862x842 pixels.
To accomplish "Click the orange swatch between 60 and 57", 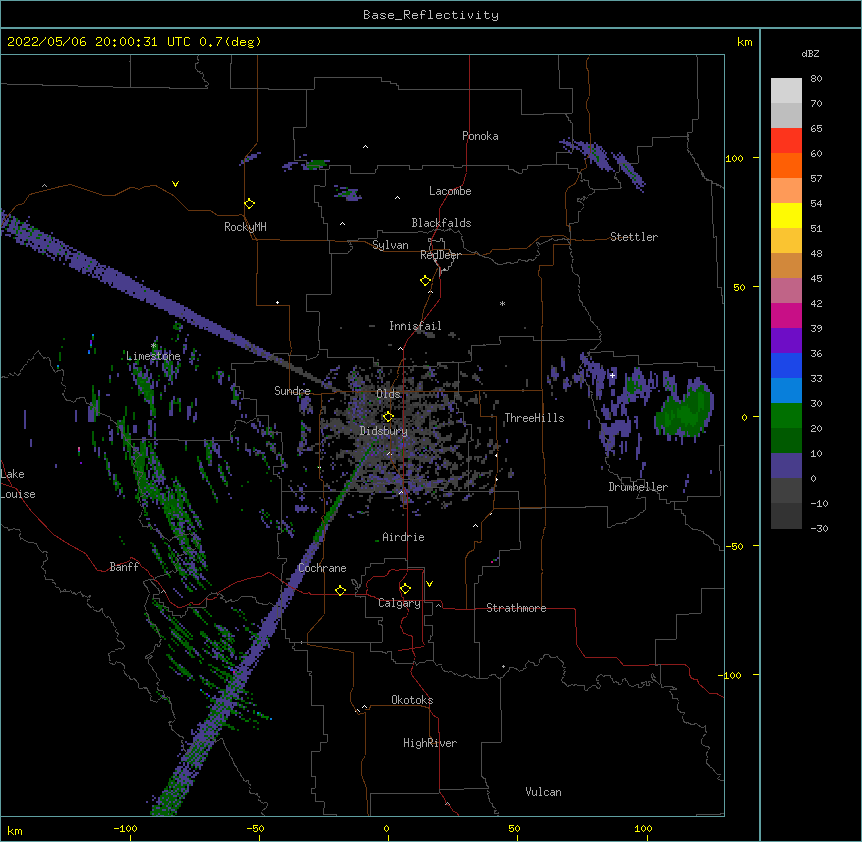I will point(786,166).
